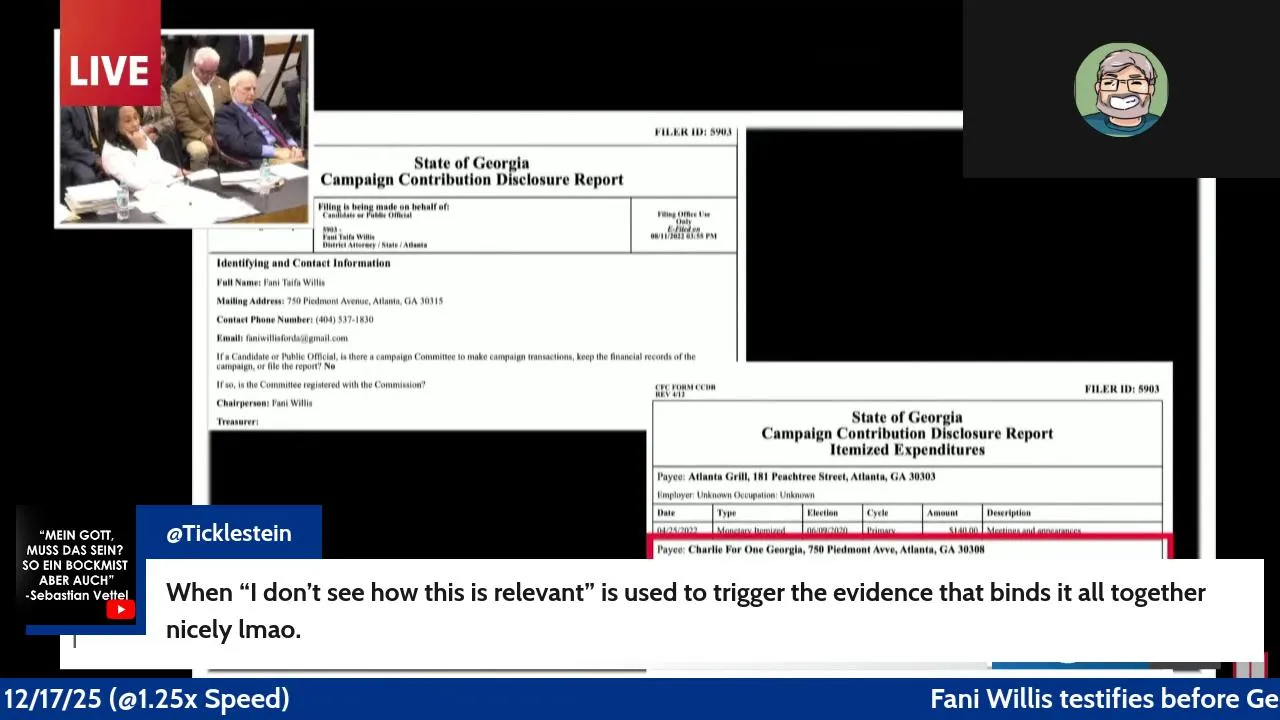Screen dimensions: 1280x720
Task: Click "FILER ID: 5903" on the first document
Action: [693, 132]
